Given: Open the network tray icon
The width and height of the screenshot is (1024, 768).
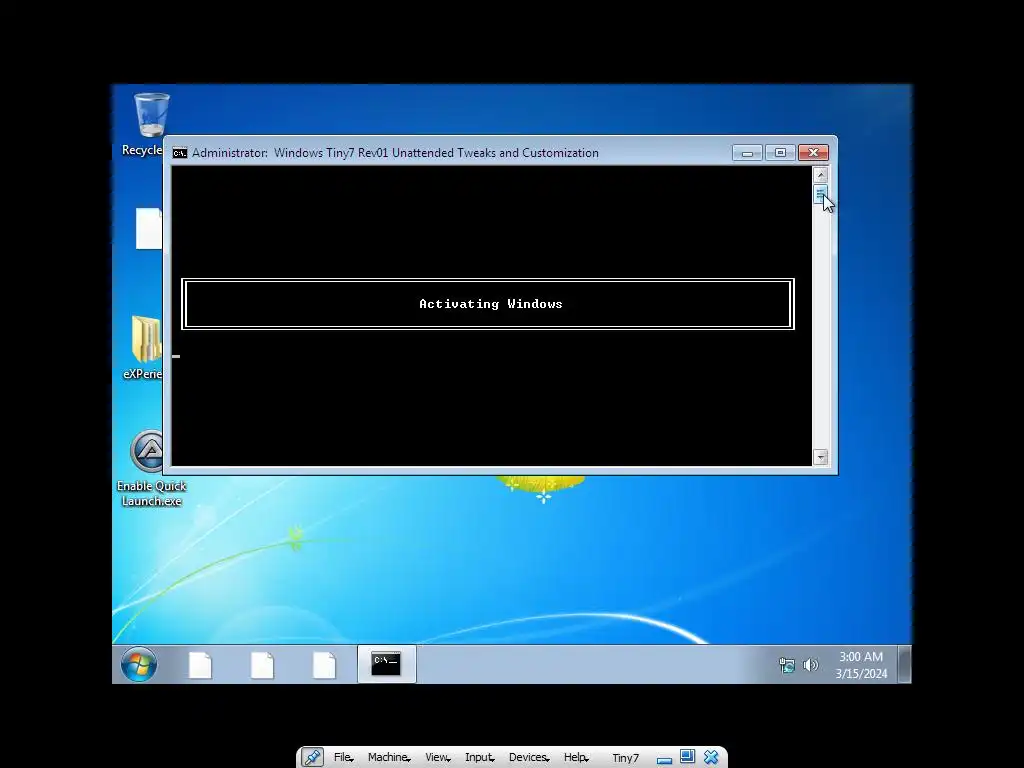Looking at the screenshot, I should click(787, 665).
